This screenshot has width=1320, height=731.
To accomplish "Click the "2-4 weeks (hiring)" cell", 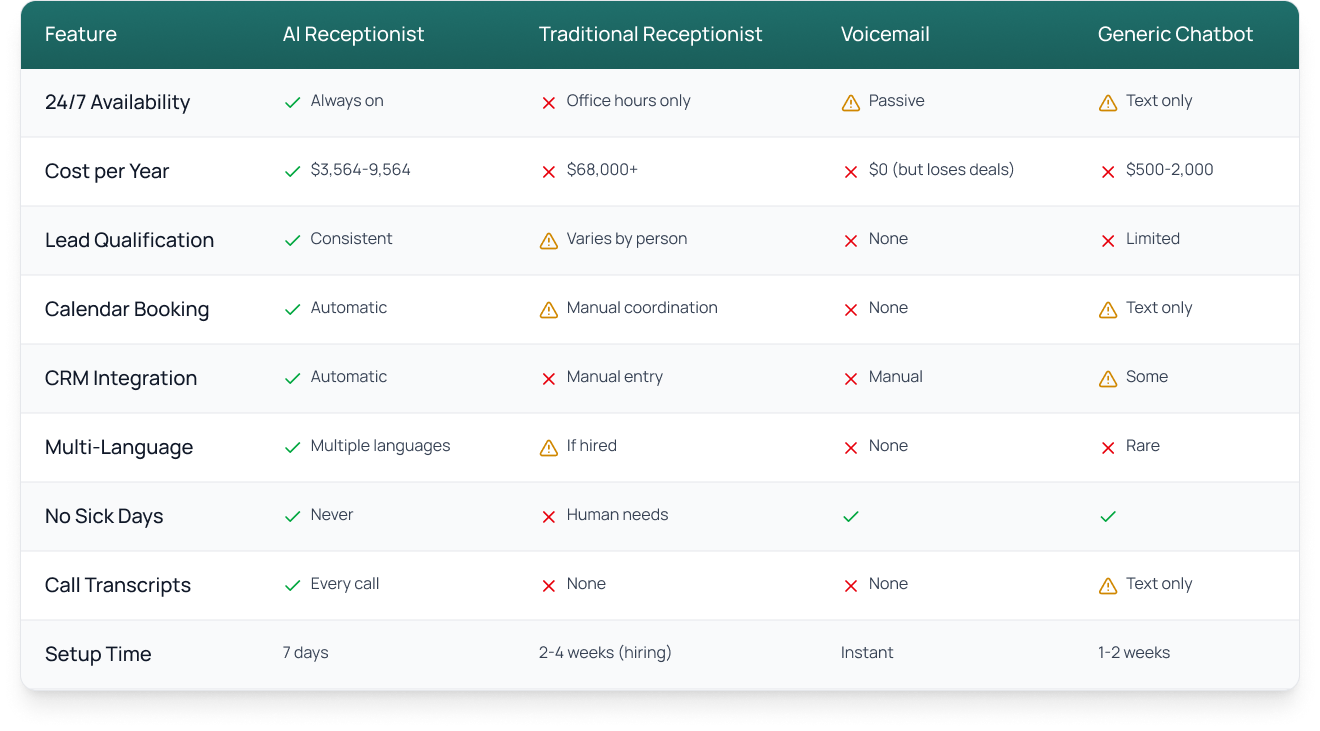I will click(x=605, y=653).
